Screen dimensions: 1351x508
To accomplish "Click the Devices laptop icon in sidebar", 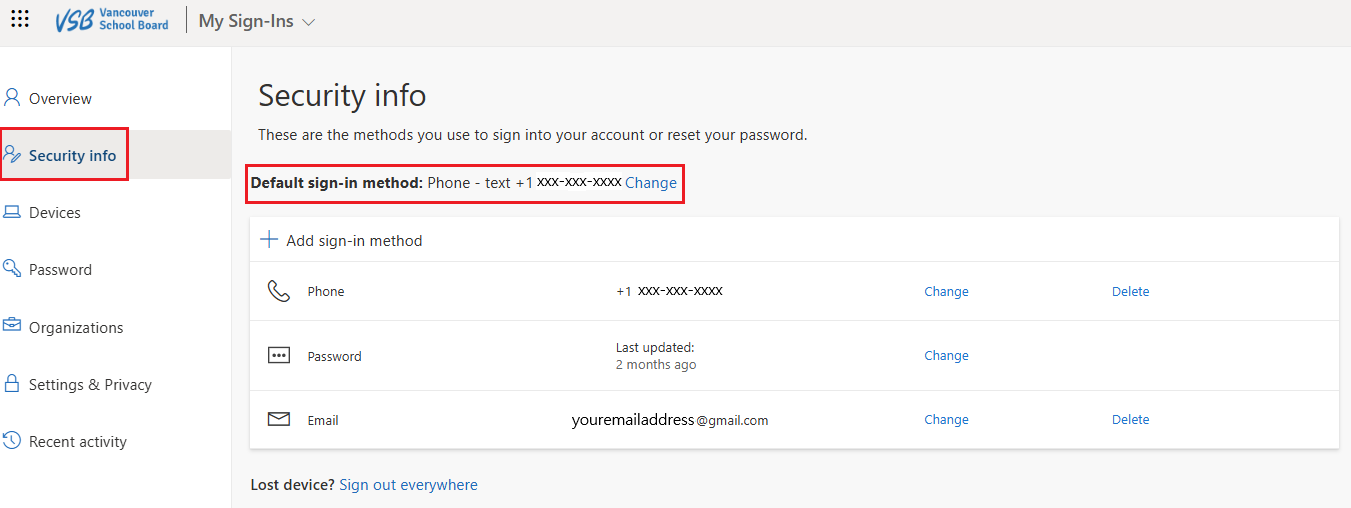I will coord(12,212).
